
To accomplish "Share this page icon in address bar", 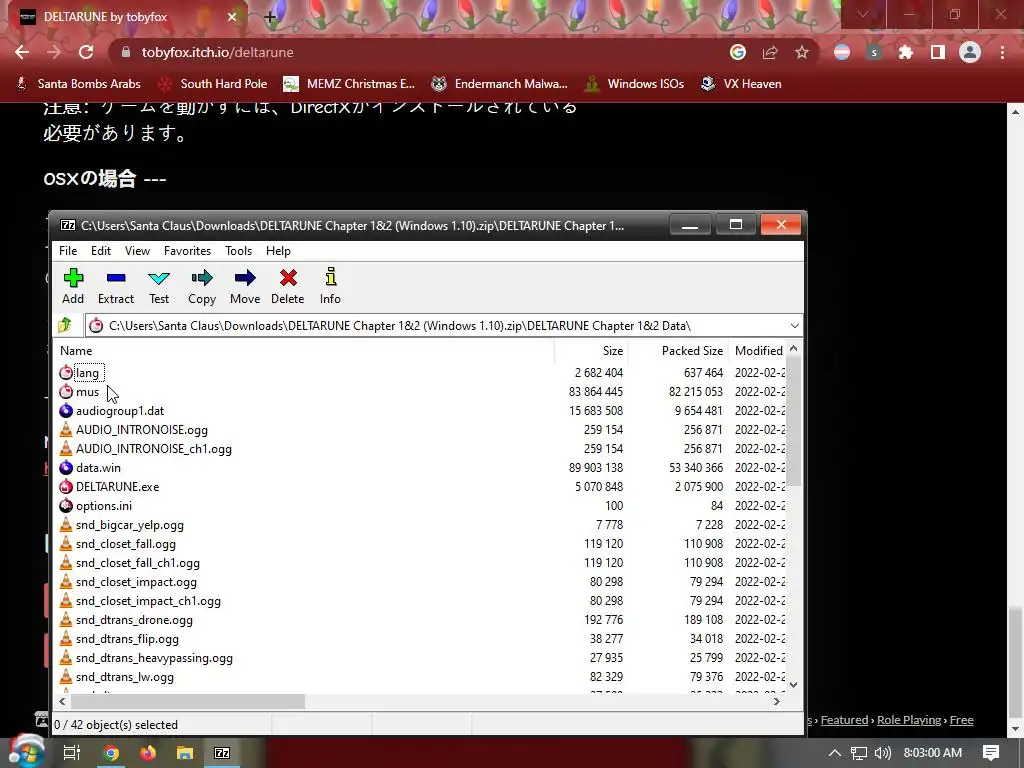I will [770, 52].
